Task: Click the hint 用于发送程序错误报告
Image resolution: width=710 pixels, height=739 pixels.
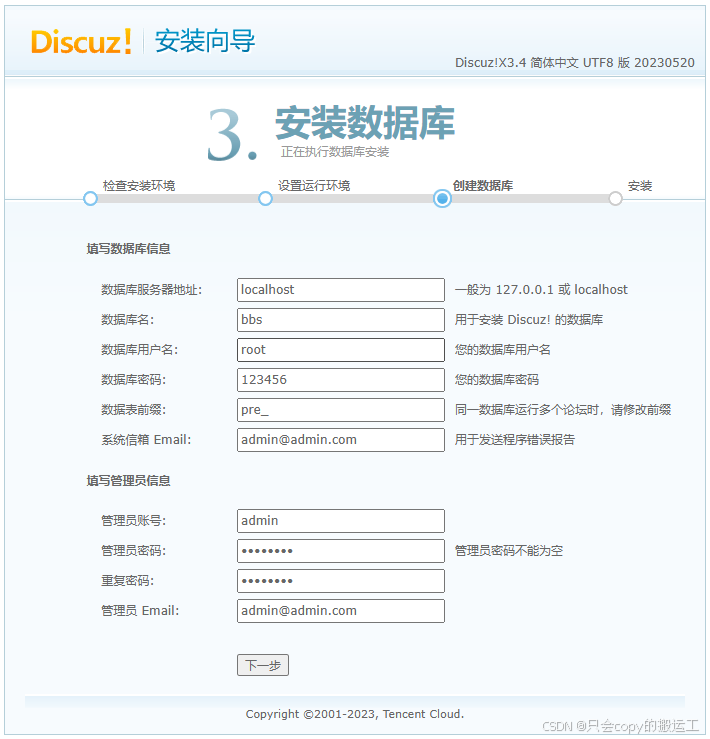Action: [x=515, y=440]
